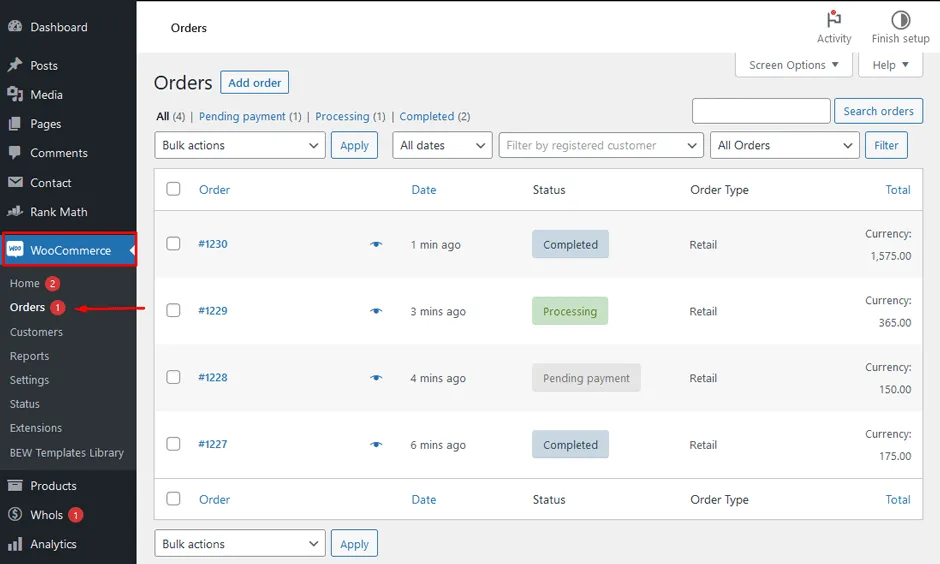Image resolution: width=940 pixels, height=564 pixels.
Task: Open the Reports submenu item
Action: point(29,356)
